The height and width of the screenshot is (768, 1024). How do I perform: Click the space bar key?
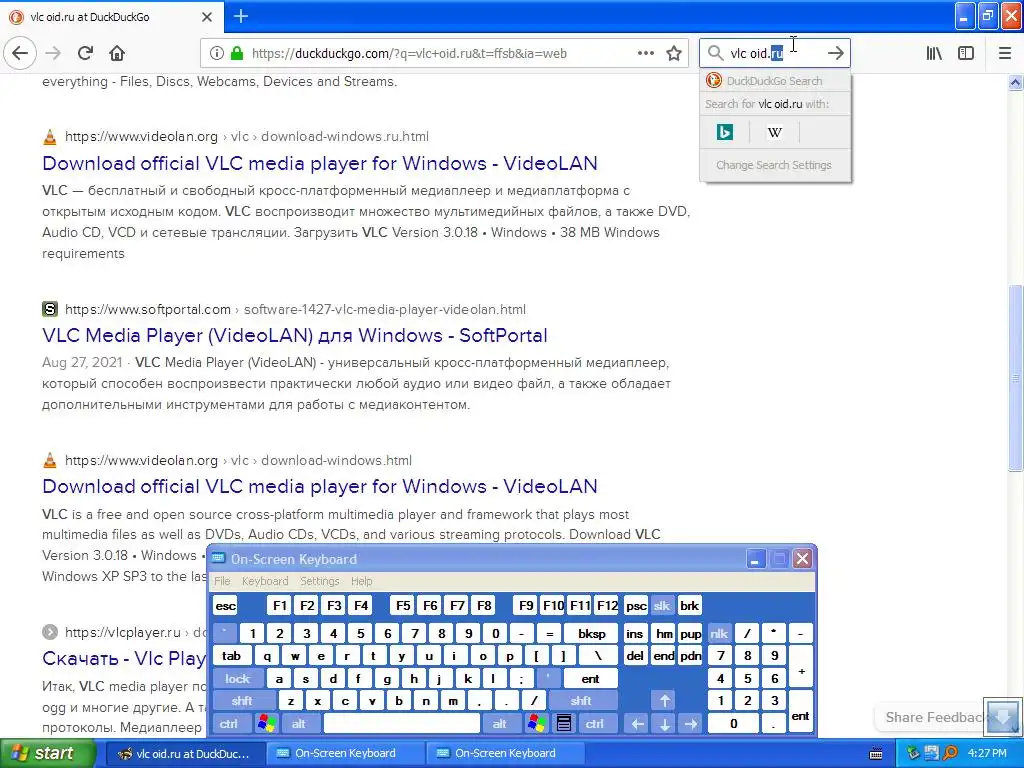coord(402,724)
